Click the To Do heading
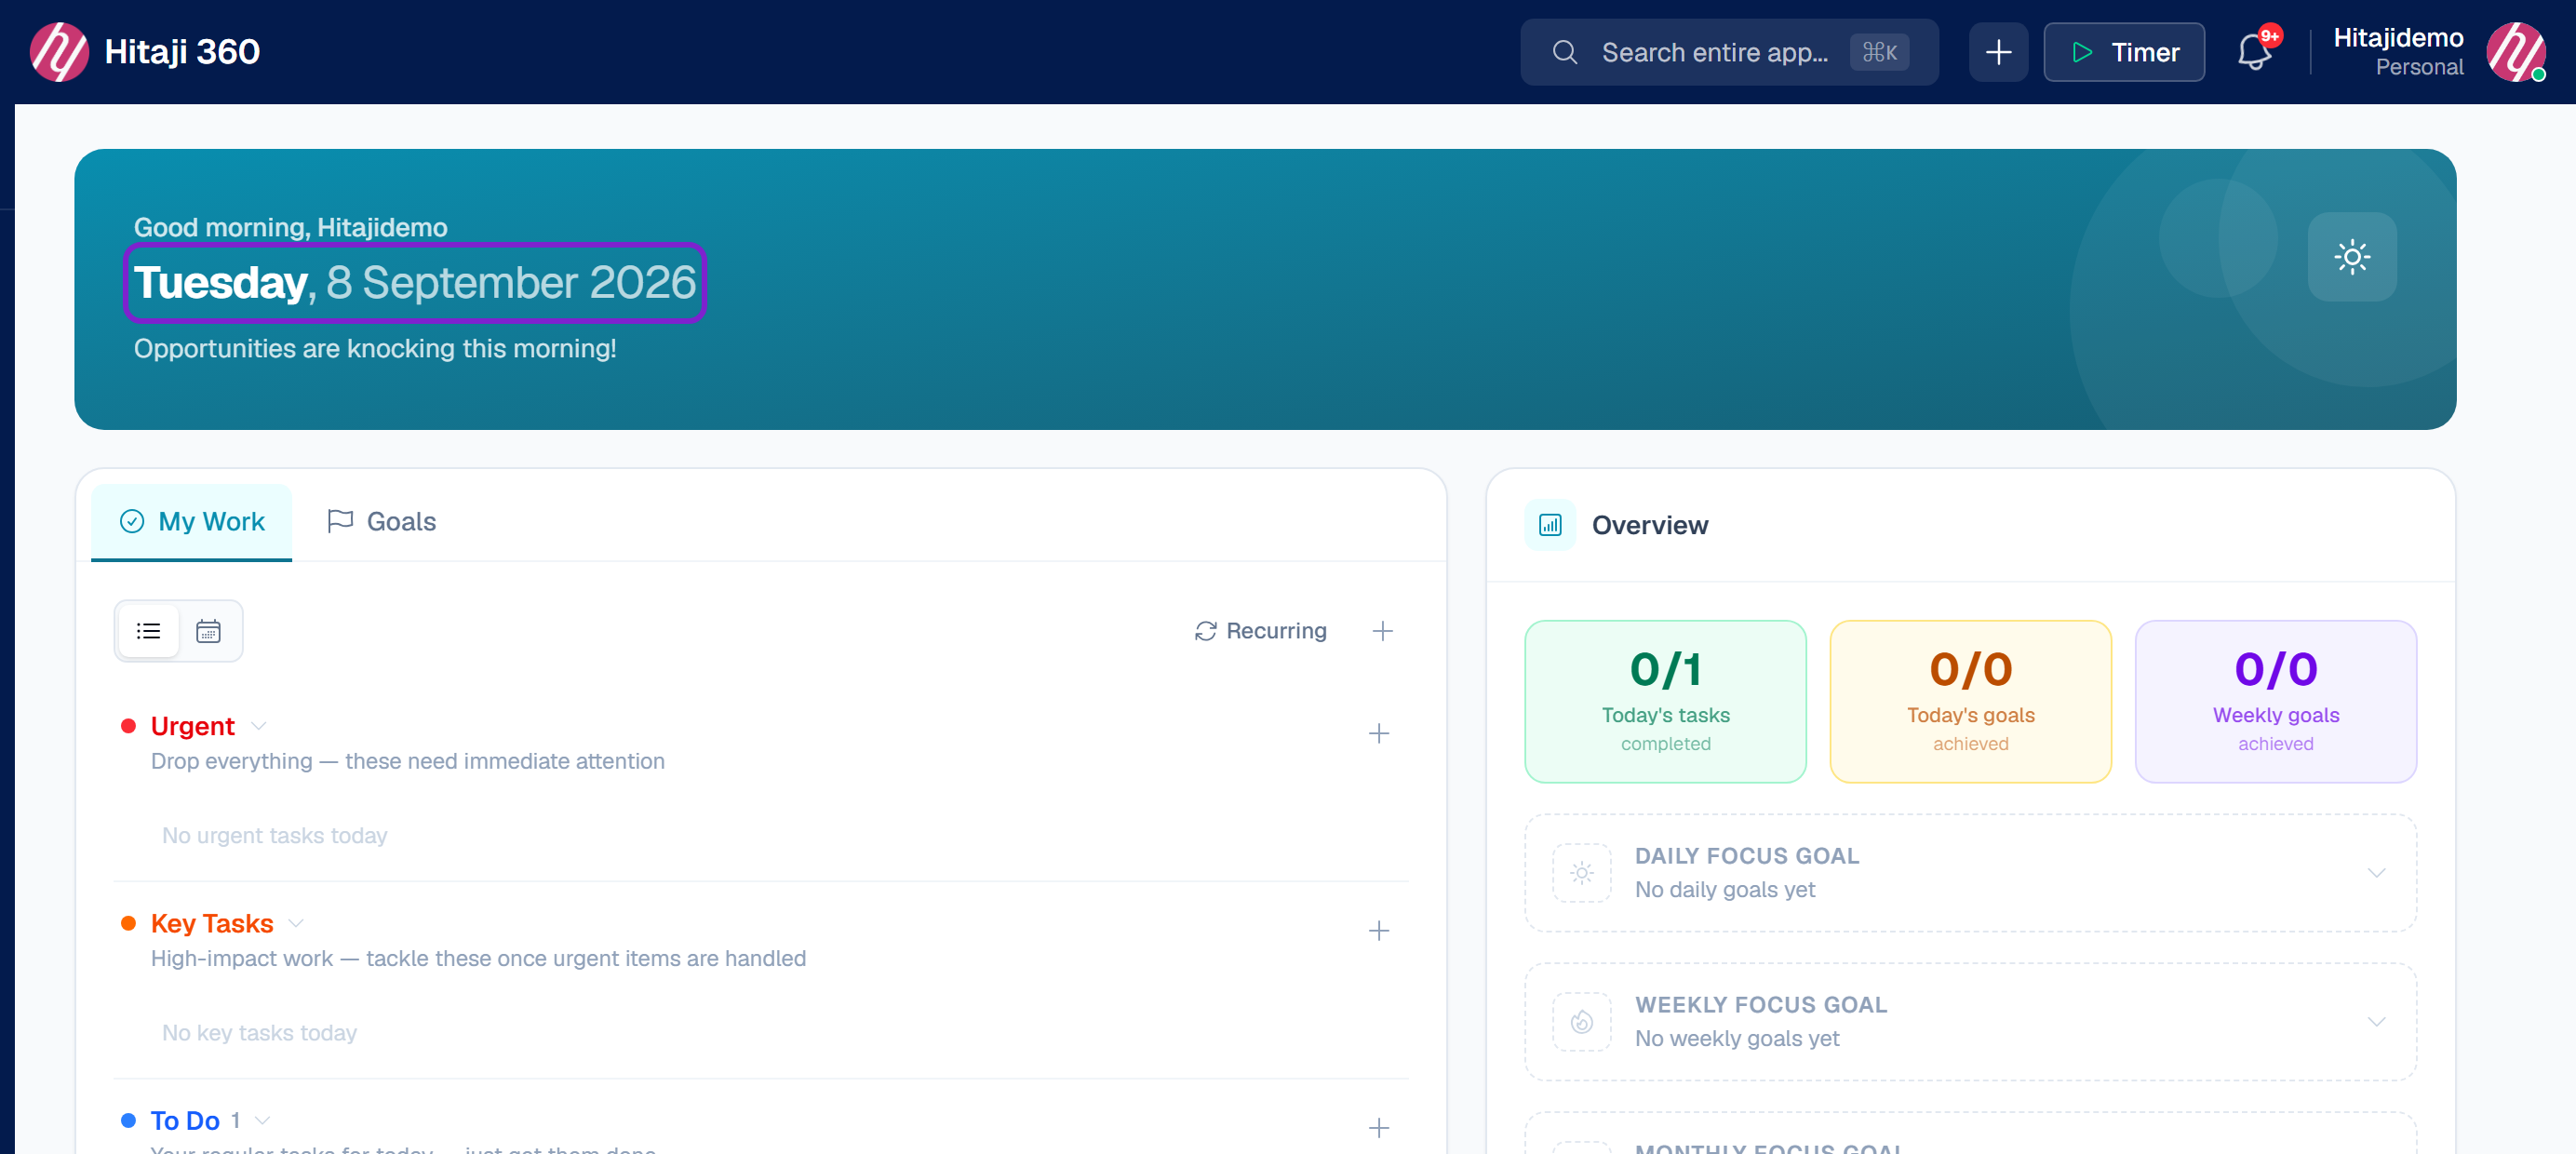Screen dimensions: 2576x1154 click(x=185, y=1120)
